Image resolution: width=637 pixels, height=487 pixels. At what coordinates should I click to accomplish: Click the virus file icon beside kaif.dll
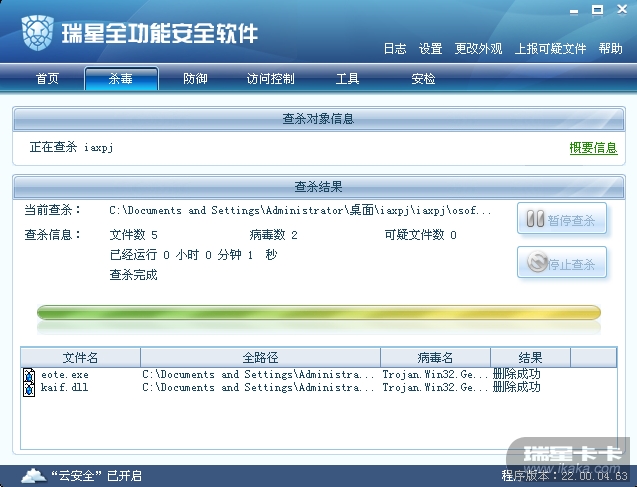(x=29, y=389)
